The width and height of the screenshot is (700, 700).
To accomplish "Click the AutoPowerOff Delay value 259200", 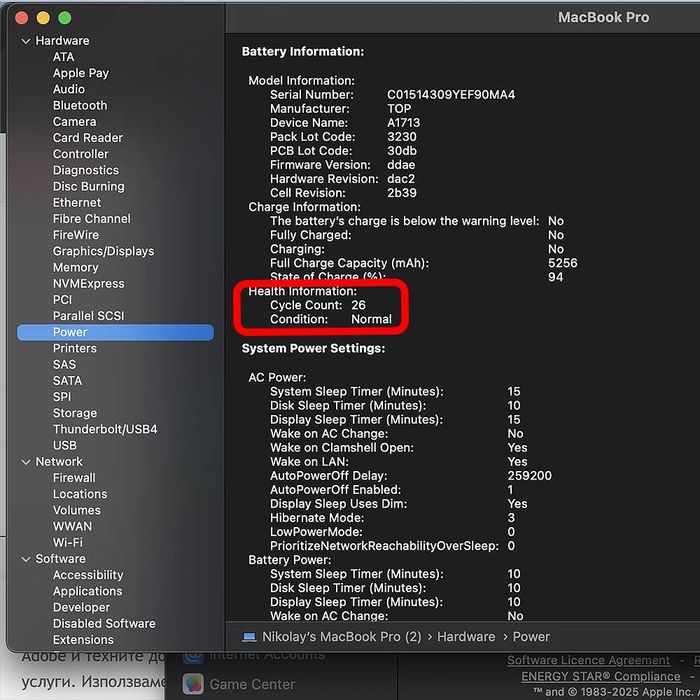I will pyautogui.click(x=529, y=476).
